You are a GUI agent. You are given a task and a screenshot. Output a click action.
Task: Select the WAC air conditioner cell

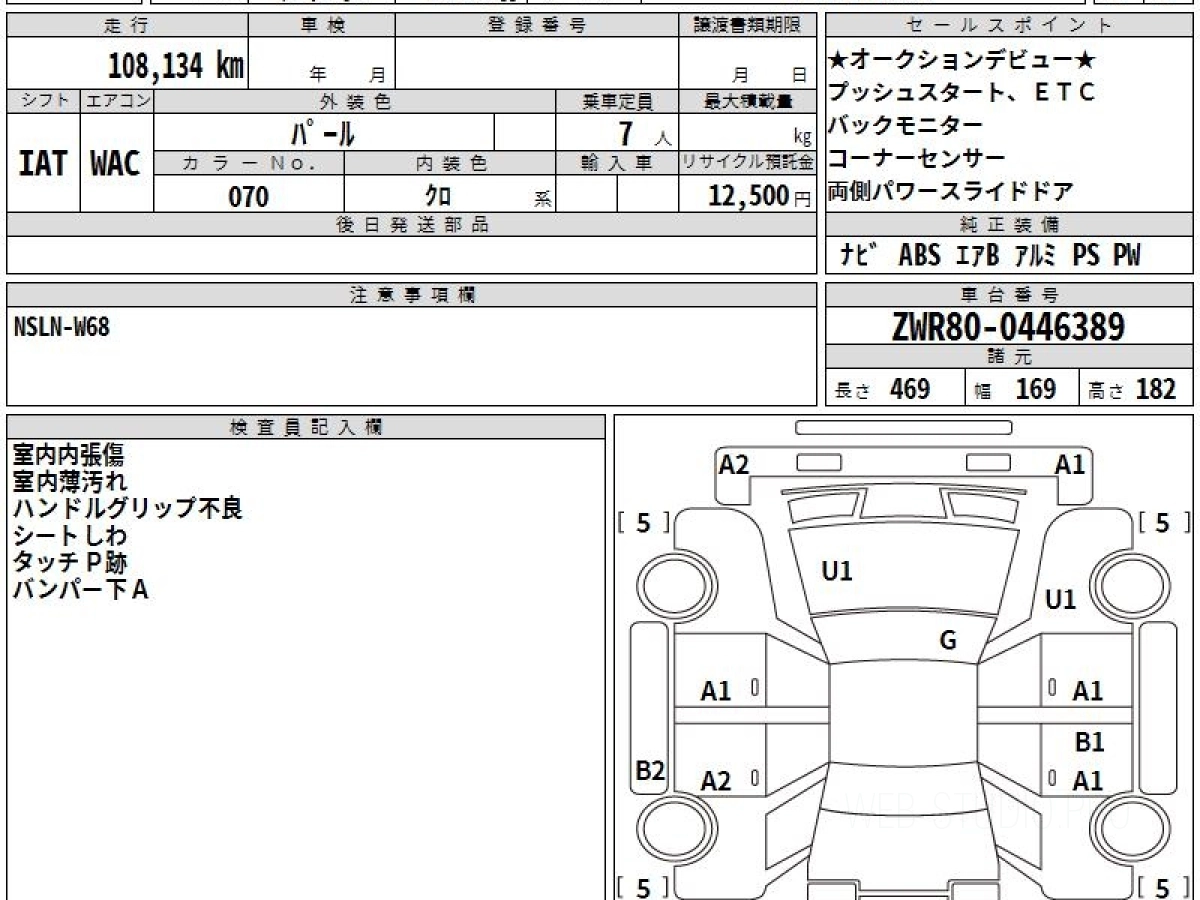pos(116,163)
